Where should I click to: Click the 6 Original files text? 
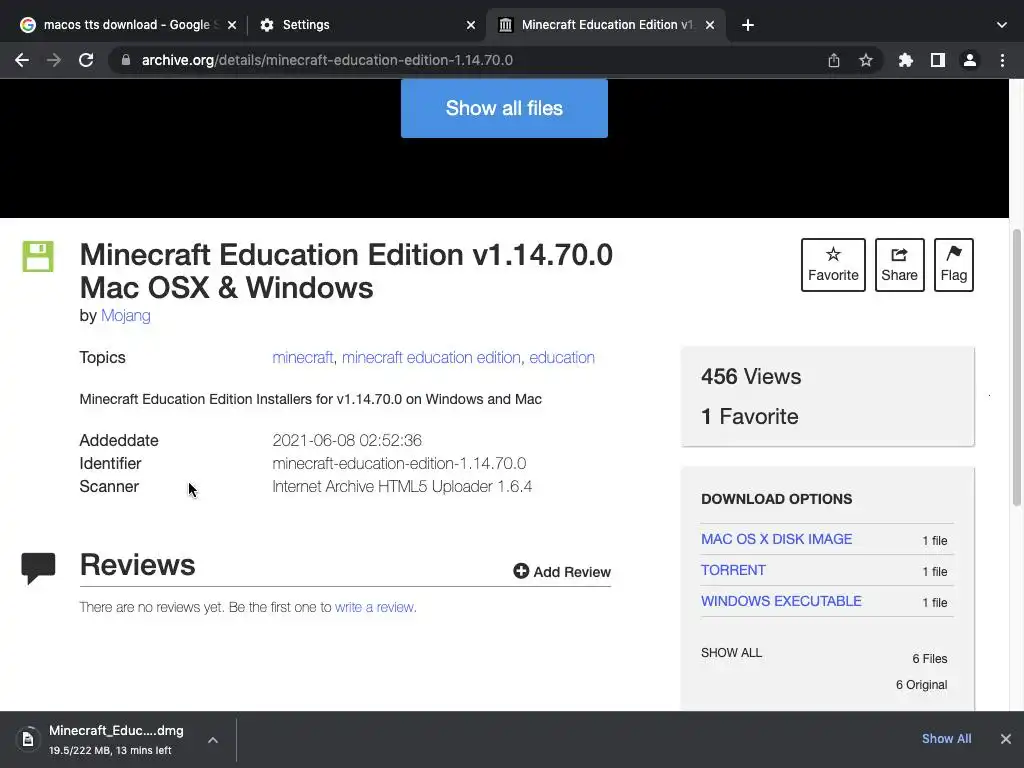pyautogui.click(x=921, y=684)
